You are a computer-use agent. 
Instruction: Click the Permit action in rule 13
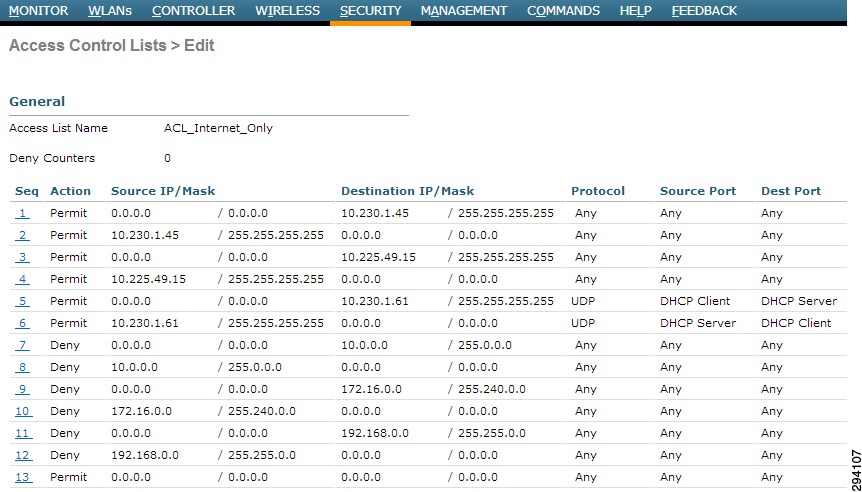pyautogui.click(x=69, y=477)
